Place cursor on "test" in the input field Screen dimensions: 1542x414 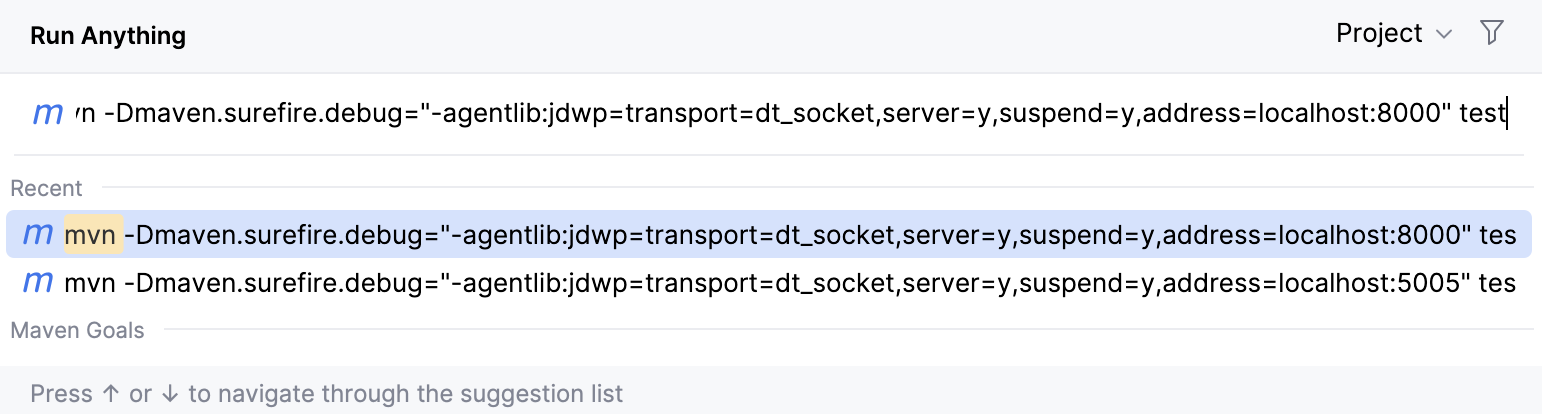click(1482, 113)
